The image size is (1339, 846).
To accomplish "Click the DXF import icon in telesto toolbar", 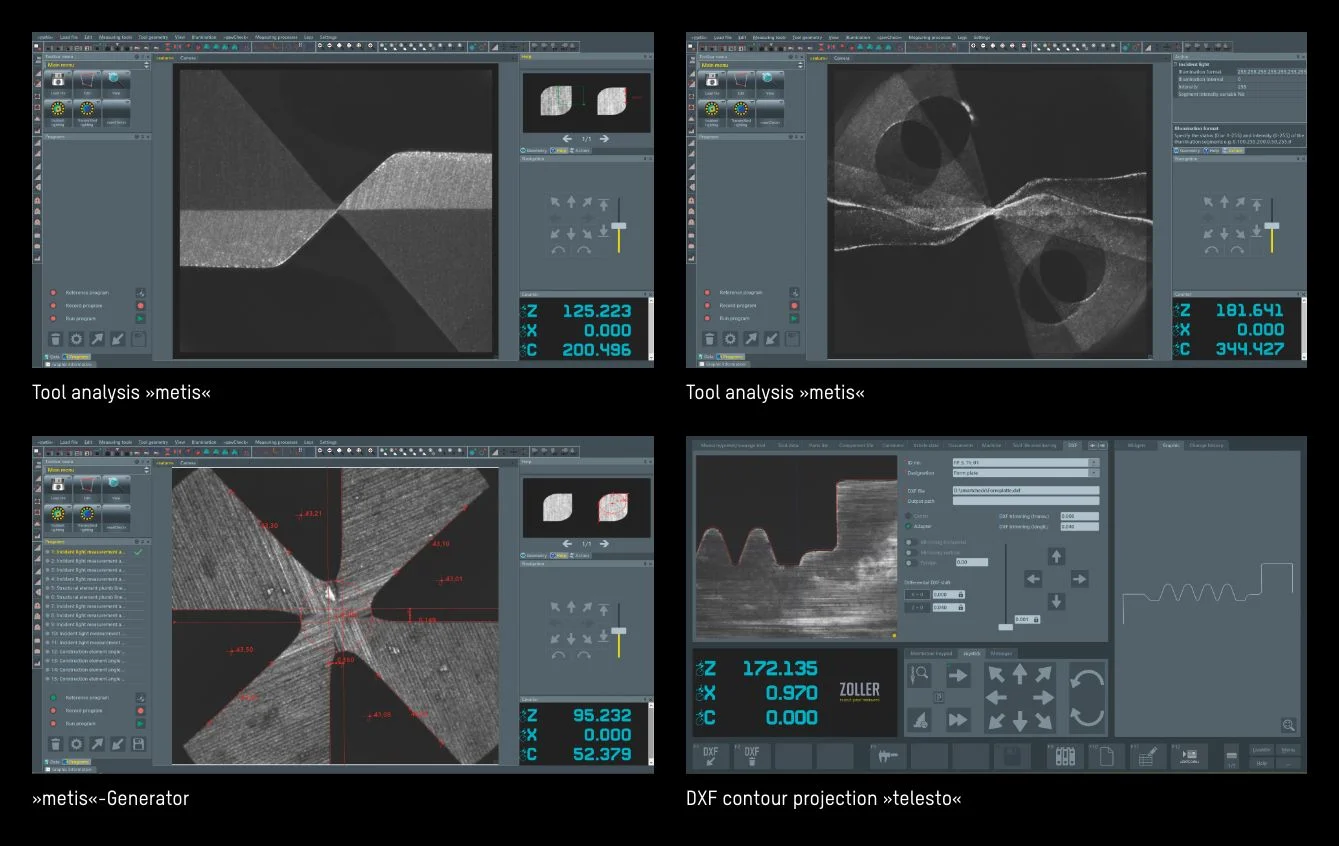I will coord(711,756).
